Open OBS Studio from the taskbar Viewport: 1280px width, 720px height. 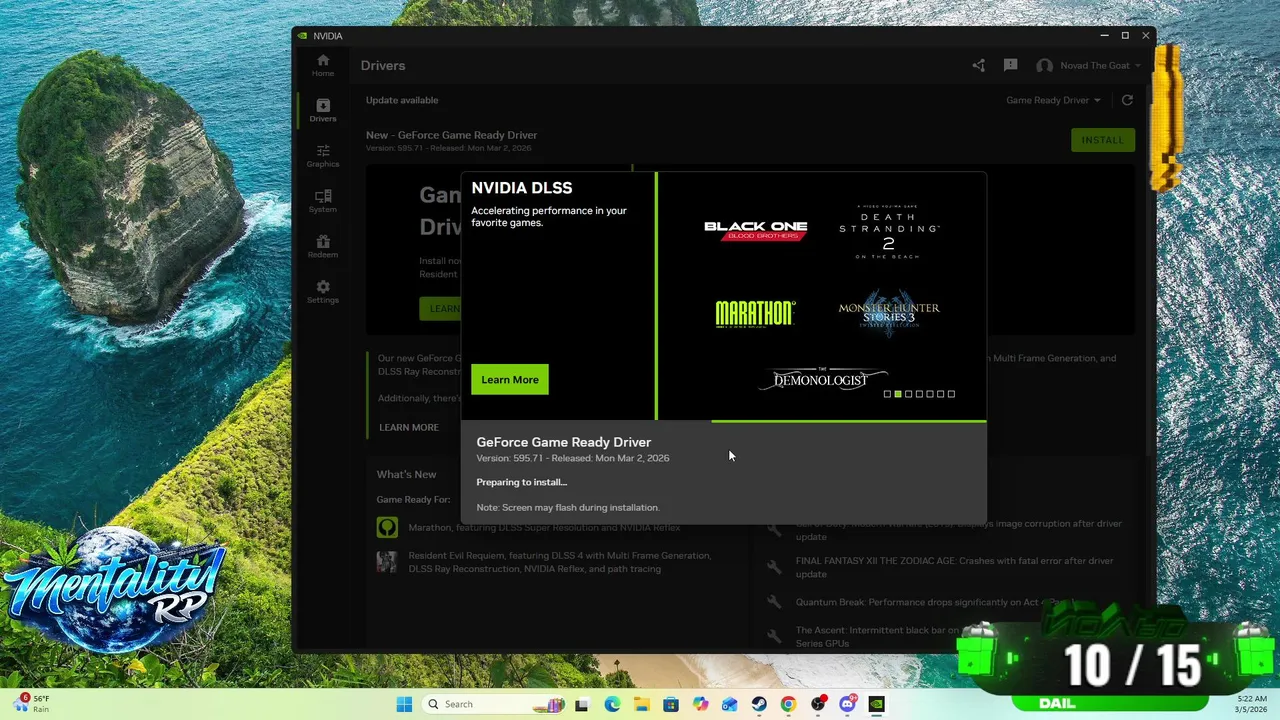click(x=818, y=704)
